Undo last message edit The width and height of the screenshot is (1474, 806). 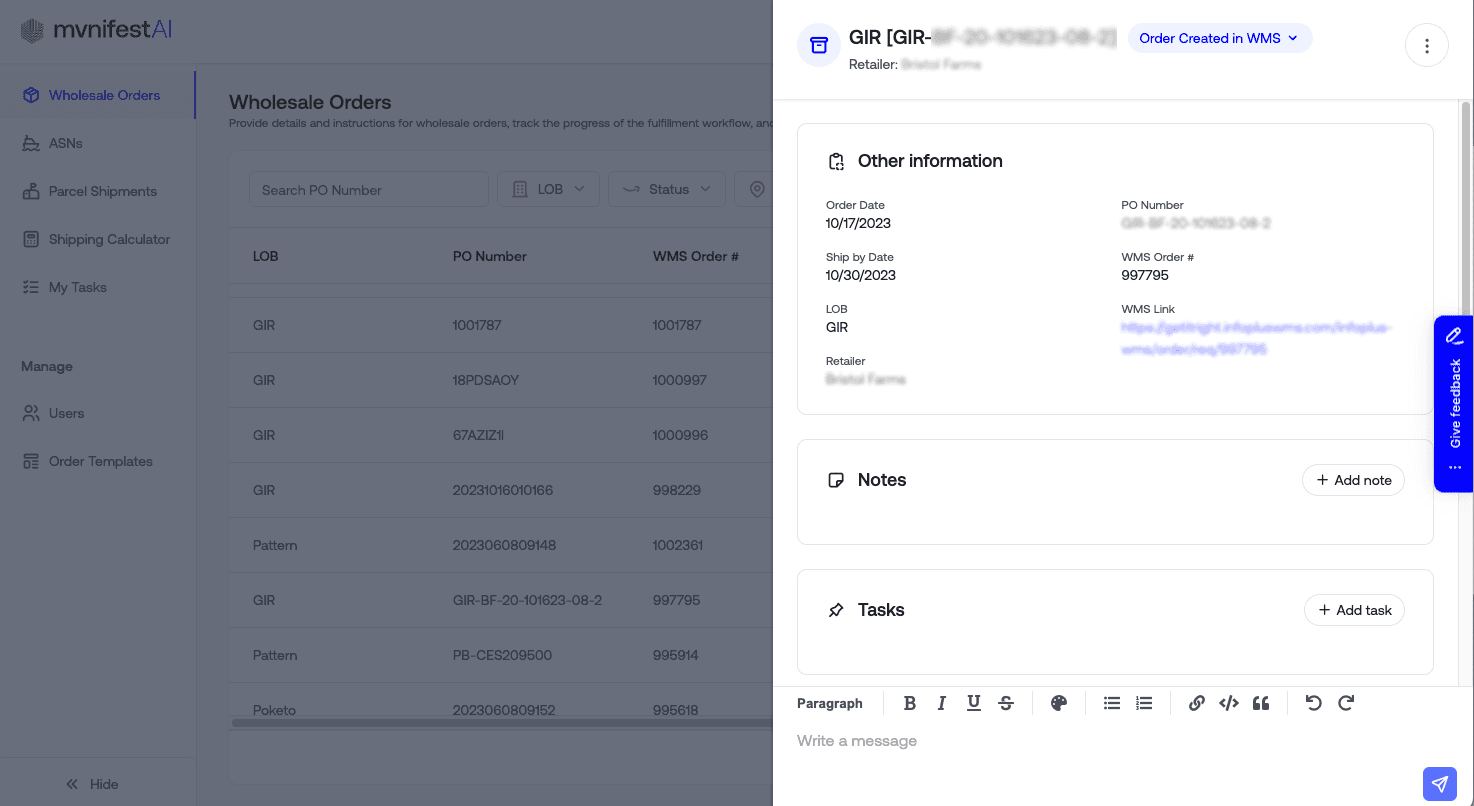(1314, 703)
